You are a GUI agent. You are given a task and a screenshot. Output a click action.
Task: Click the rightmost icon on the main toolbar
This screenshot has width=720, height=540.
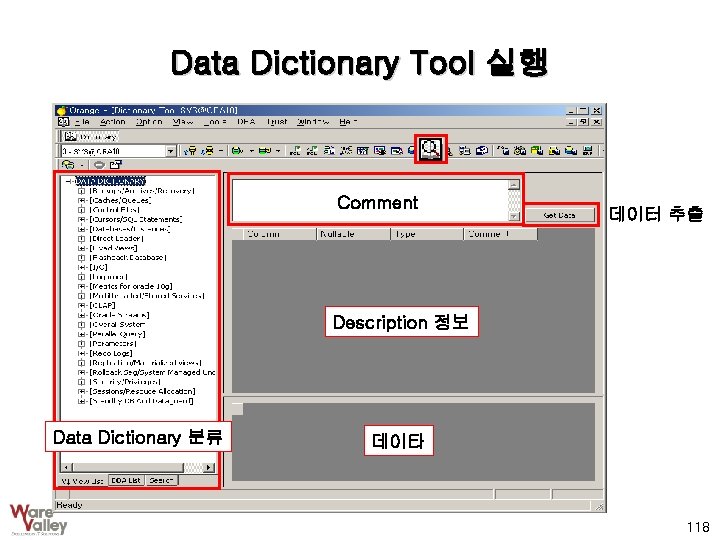pyautogui.click(x=587, y=151)
